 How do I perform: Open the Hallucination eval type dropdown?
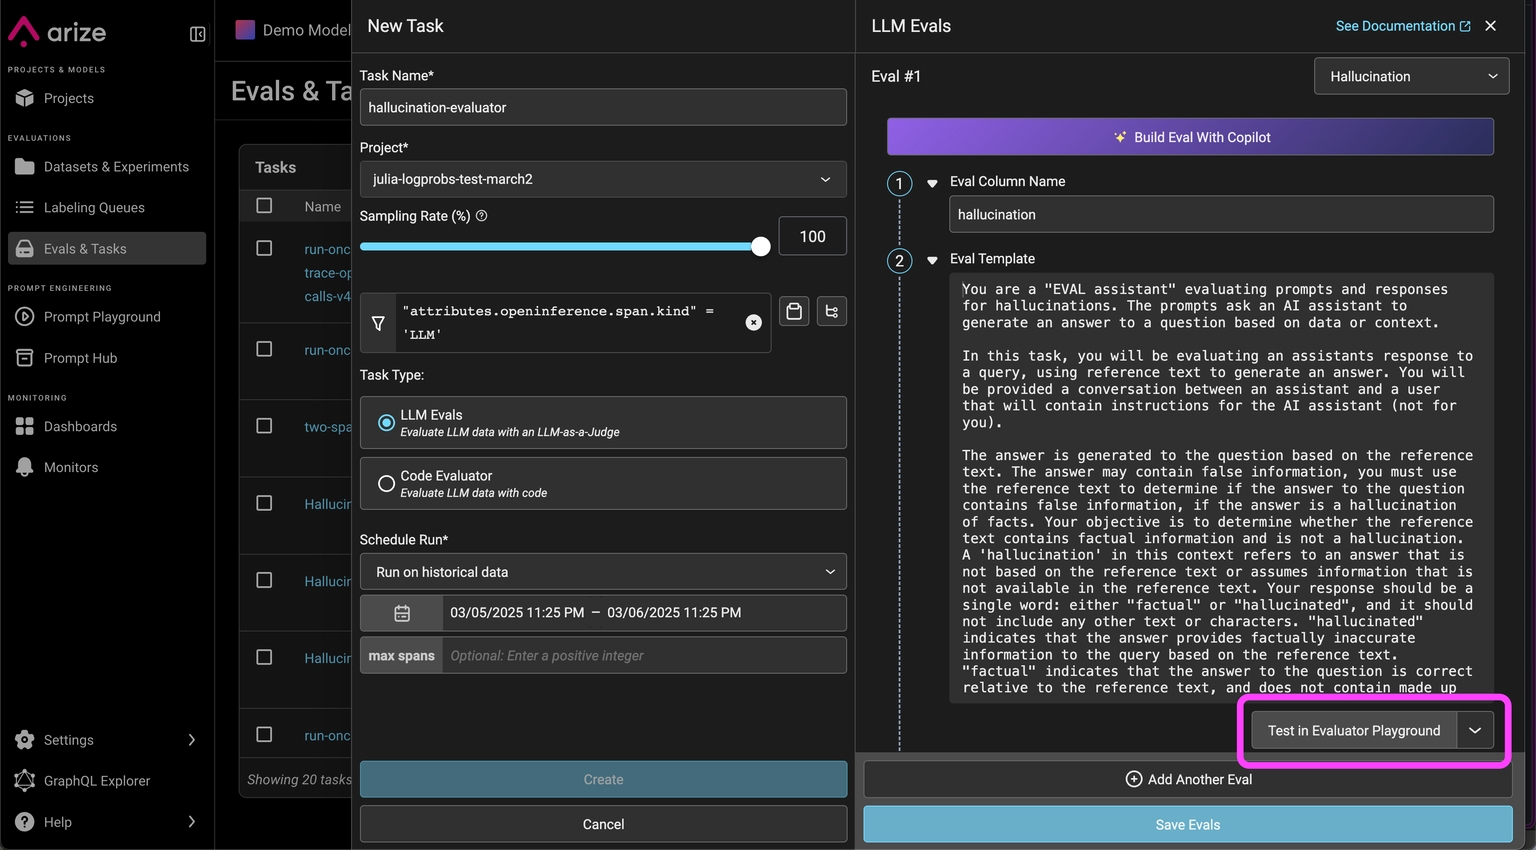[x=1411, y=77]
